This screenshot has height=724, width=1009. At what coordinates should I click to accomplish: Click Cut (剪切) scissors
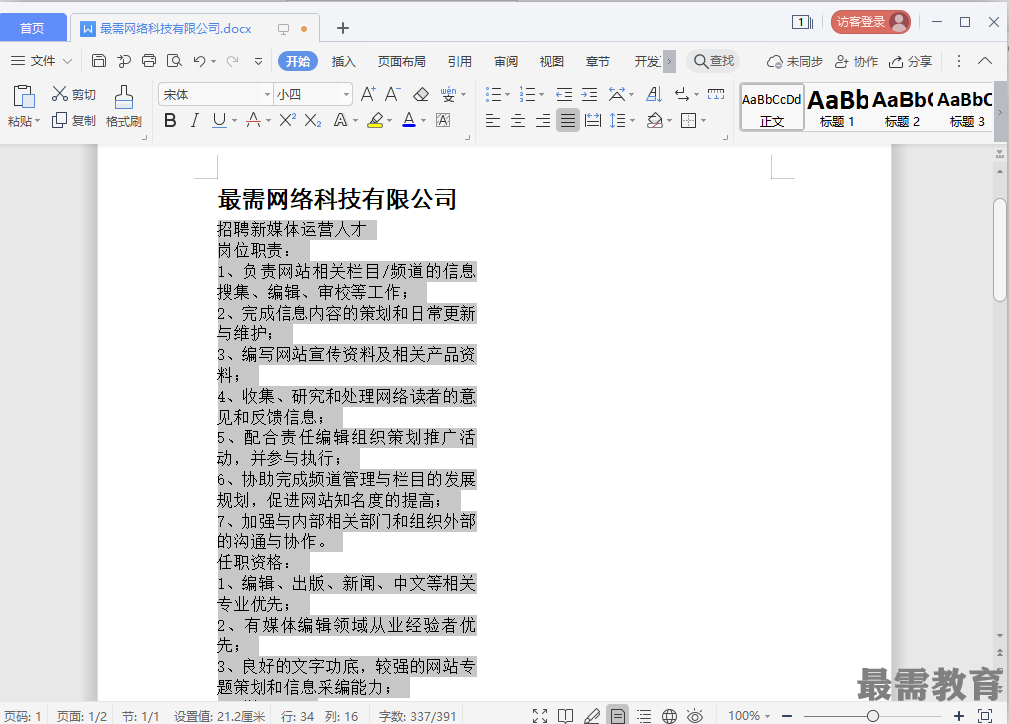[60, 94]
